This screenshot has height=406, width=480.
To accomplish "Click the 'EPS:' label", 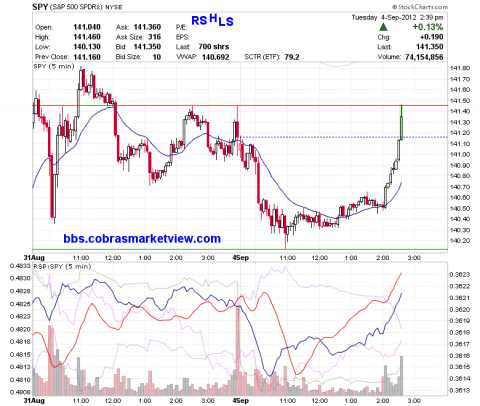I will 182,37.
